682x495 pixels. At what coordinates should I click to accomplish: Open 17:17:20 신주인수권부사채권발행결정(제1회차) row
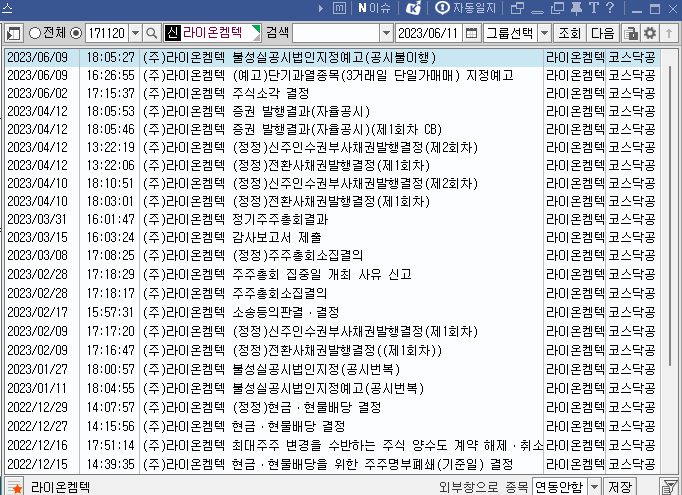click(332, 331)
